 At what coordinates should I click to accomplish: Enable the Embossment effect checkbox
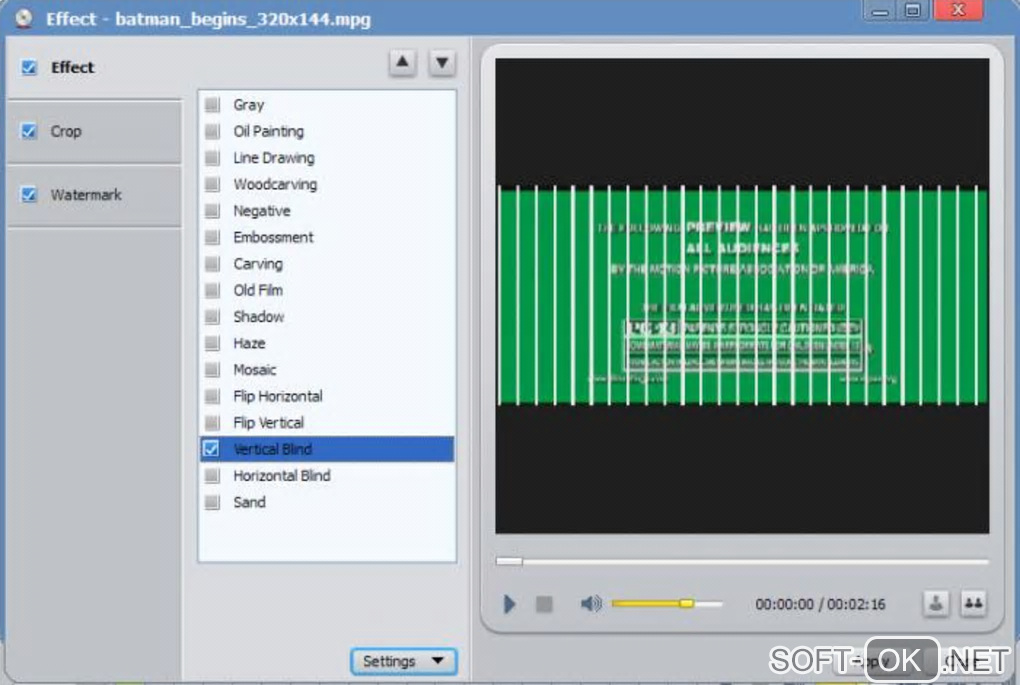click(212, 237)
